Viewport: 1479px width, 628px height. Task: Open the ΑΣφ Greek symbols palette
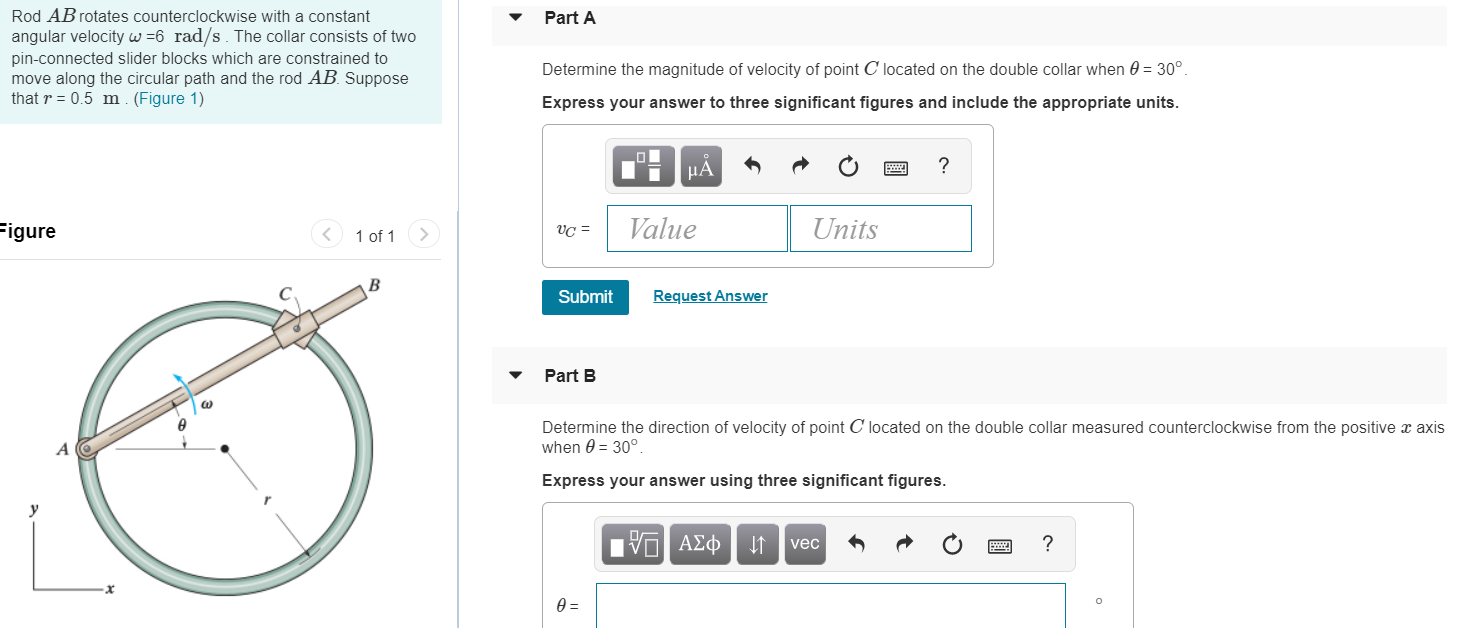pos(699,543)
